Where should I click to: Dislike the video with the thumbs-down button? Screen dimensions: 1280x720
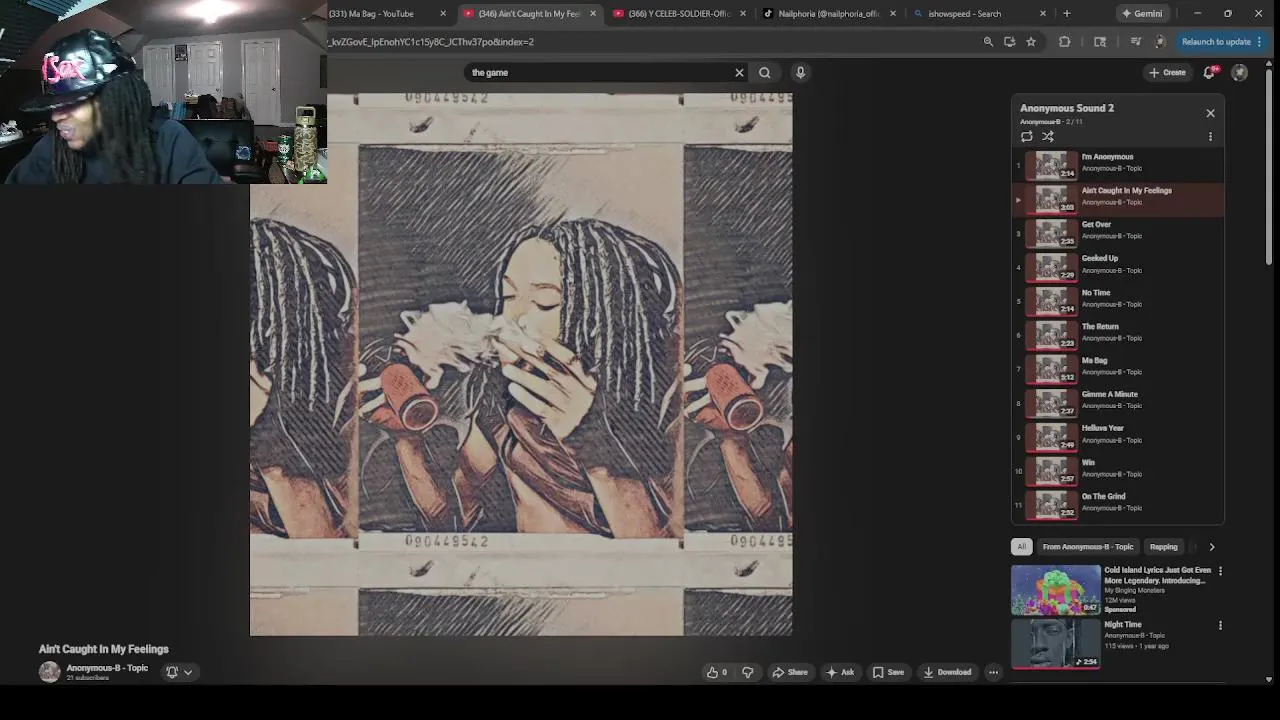tap(747, 672)
